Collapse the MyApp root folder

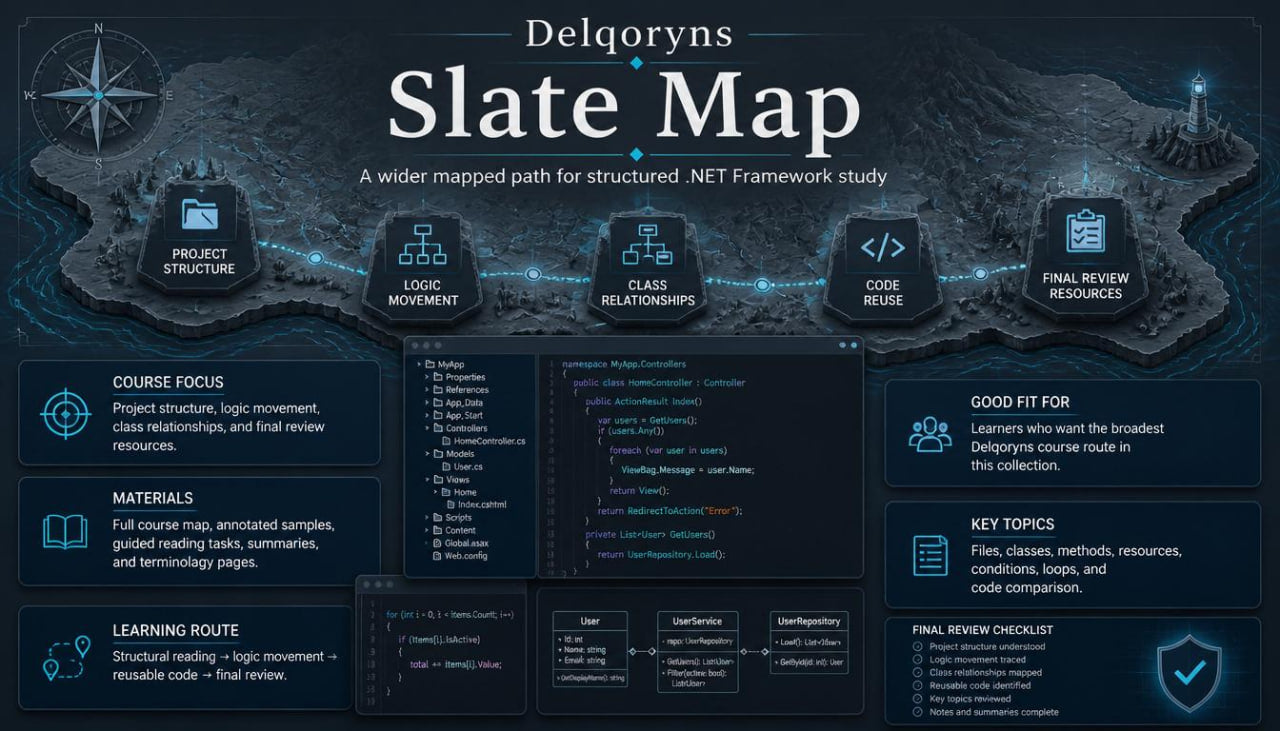[418, 365]
